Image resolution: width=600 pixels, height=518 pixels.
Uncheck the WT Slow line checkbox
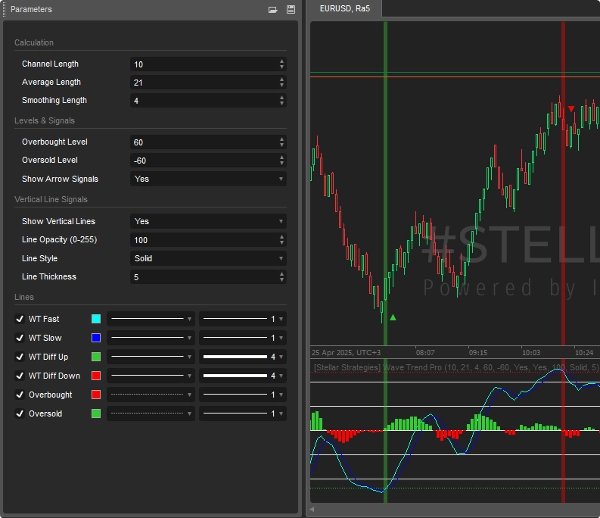tap(20, 338)
